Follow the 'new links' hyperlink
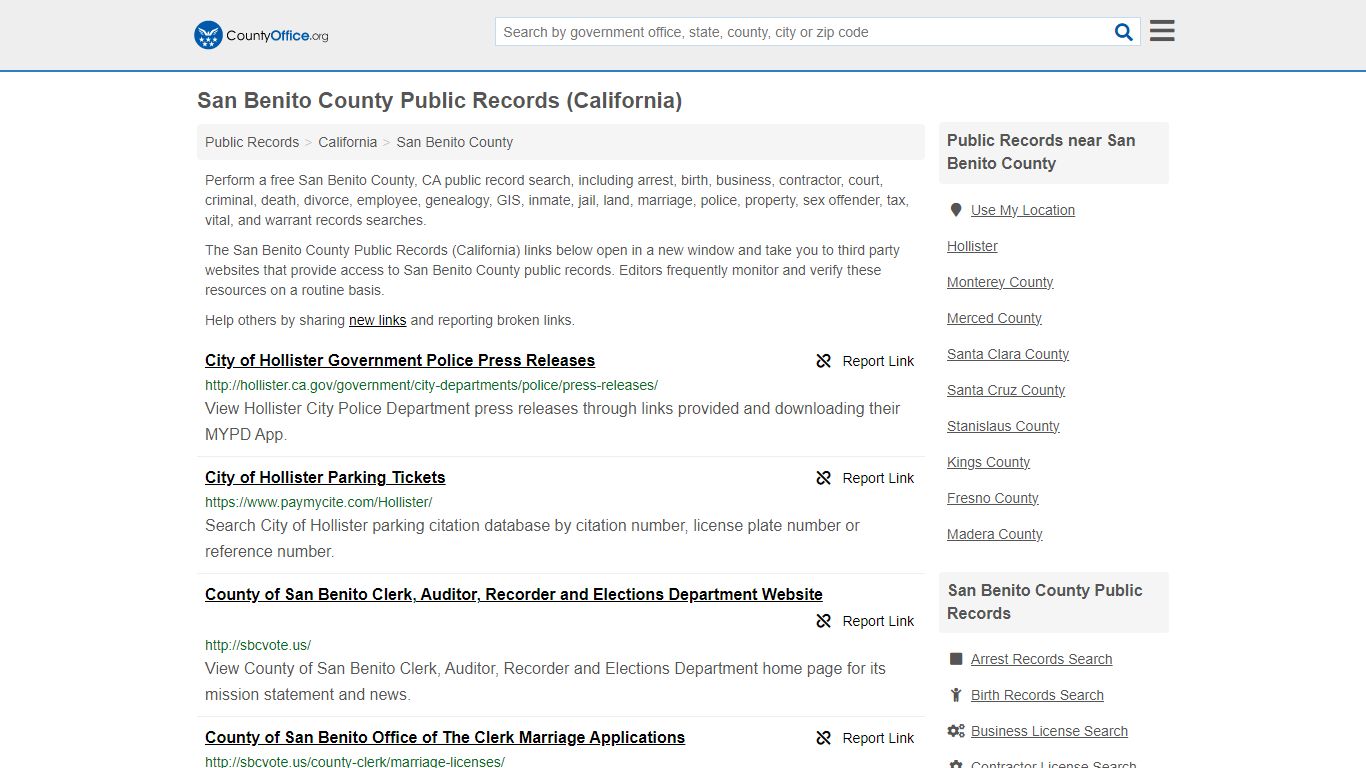Viewport: 1366px width, 768px height. click(x=377, y=320)
